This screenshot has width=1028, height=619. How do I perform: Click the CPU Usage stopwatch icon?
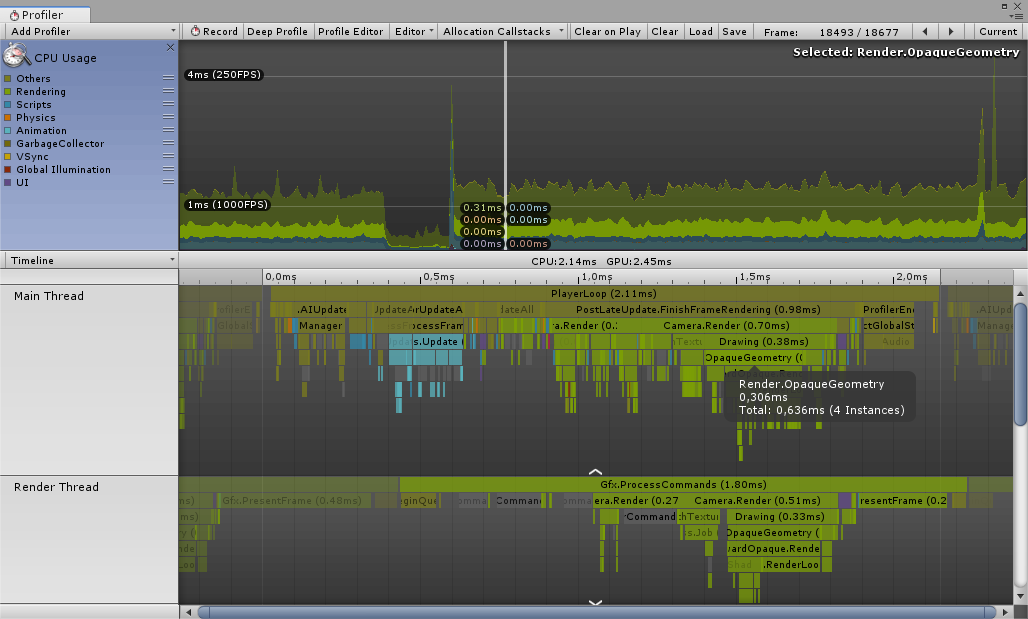[14, 57]
